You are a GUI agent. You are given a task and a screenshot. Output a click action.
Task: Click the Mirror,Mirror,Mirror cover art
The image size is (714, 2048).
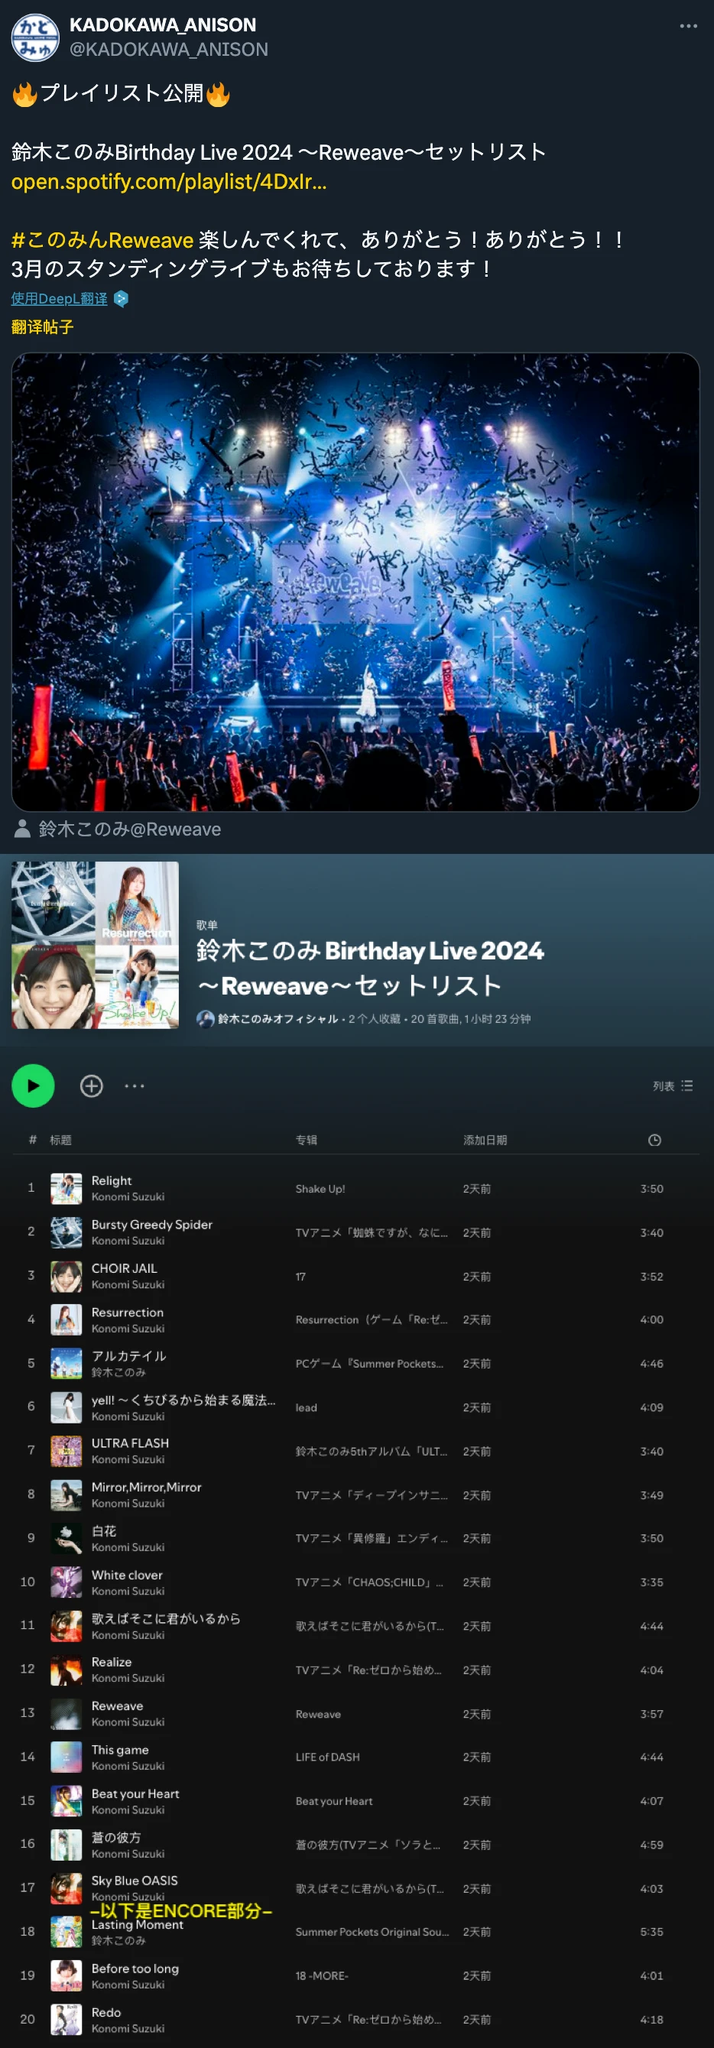click(x=66, y=1495)
